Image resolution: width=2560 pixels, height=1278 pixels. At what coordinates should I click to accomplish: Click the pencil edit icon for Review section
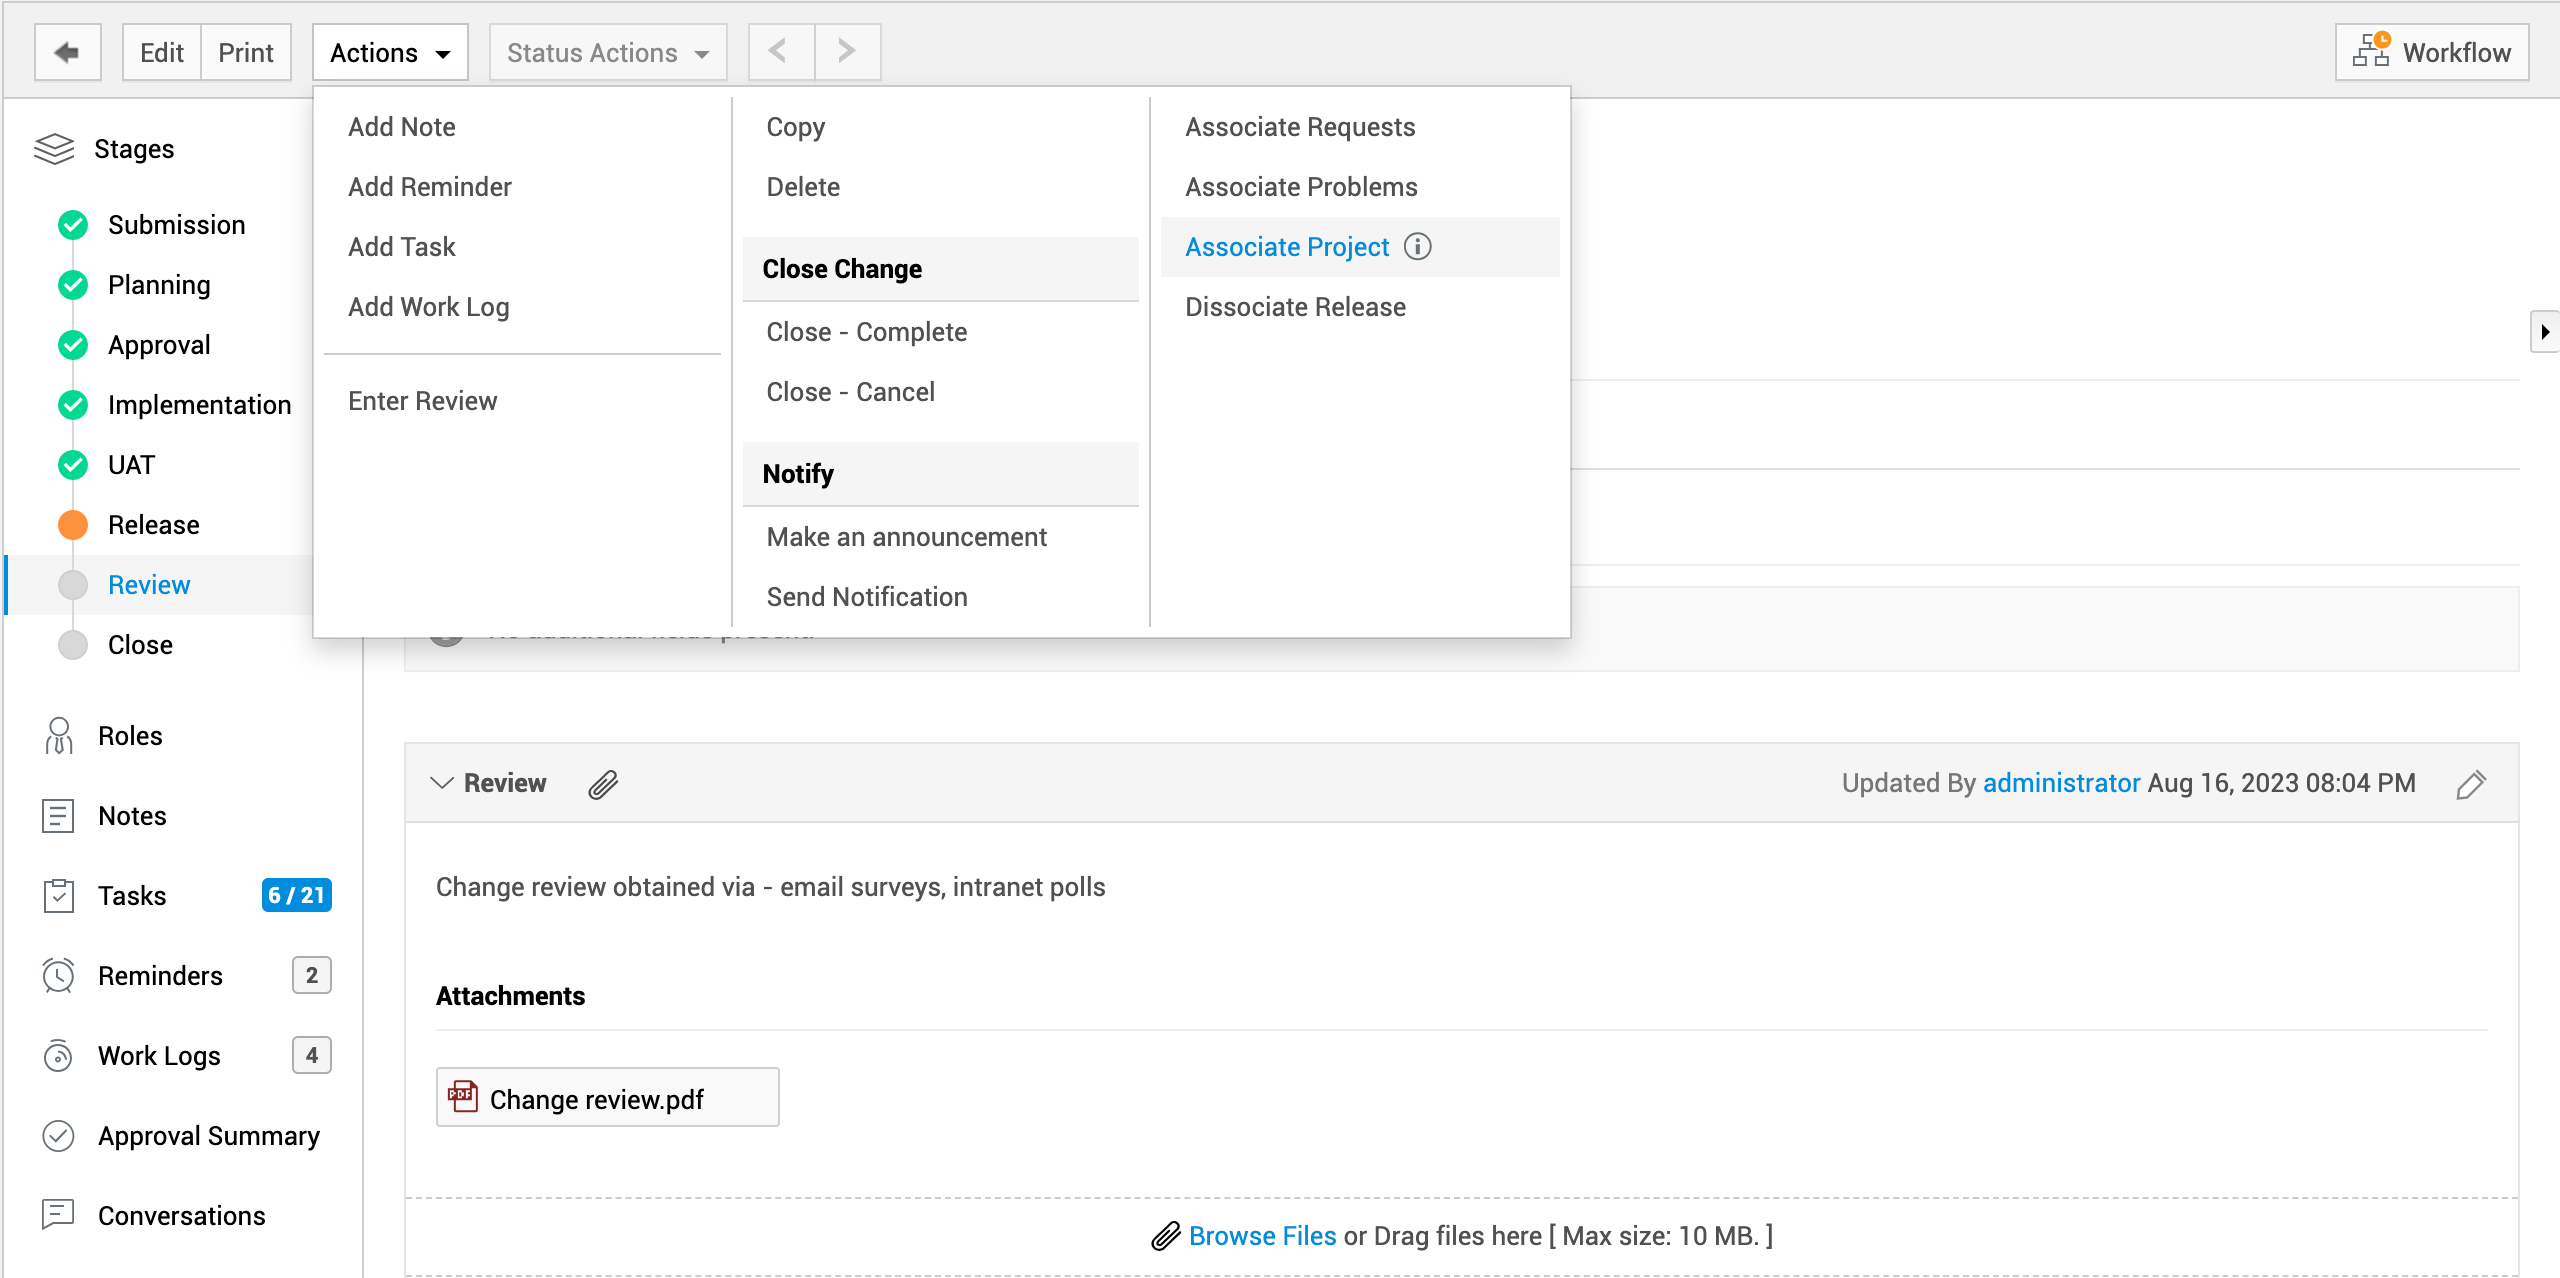2470,784
